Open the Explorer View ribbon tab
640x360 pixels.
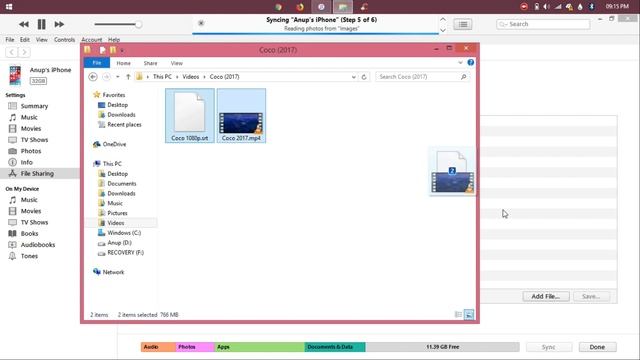(177, 63)
